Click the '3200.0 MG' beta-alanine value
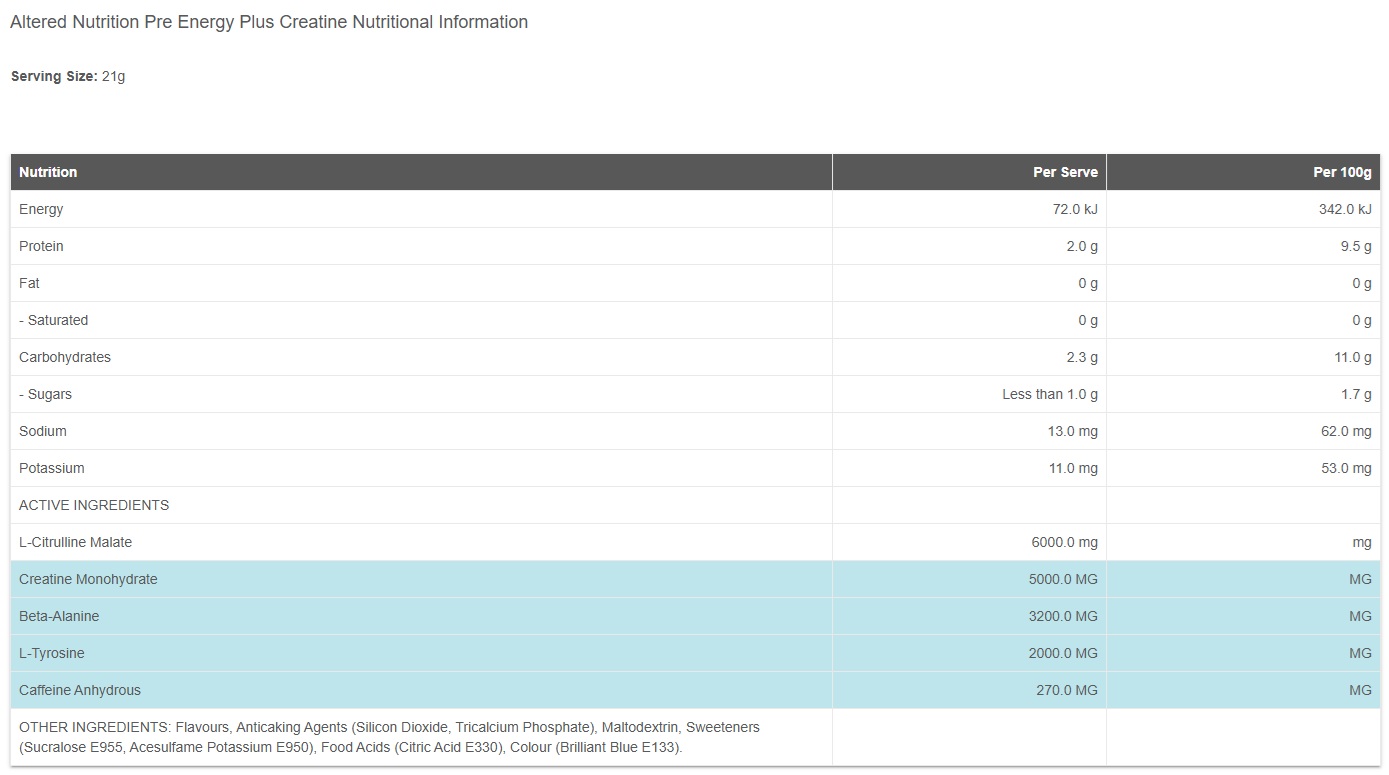This screenshot has height=775, width=1389. [1063, 616]
